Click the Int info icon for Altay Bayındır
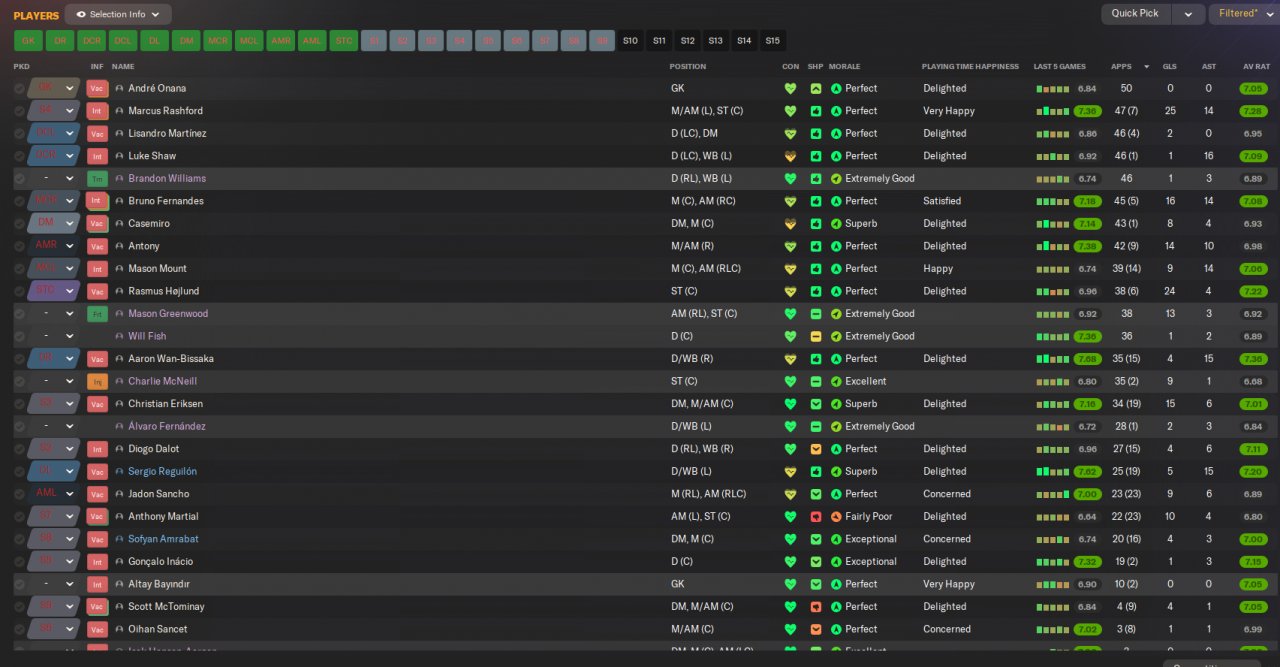 click(97, 584)
